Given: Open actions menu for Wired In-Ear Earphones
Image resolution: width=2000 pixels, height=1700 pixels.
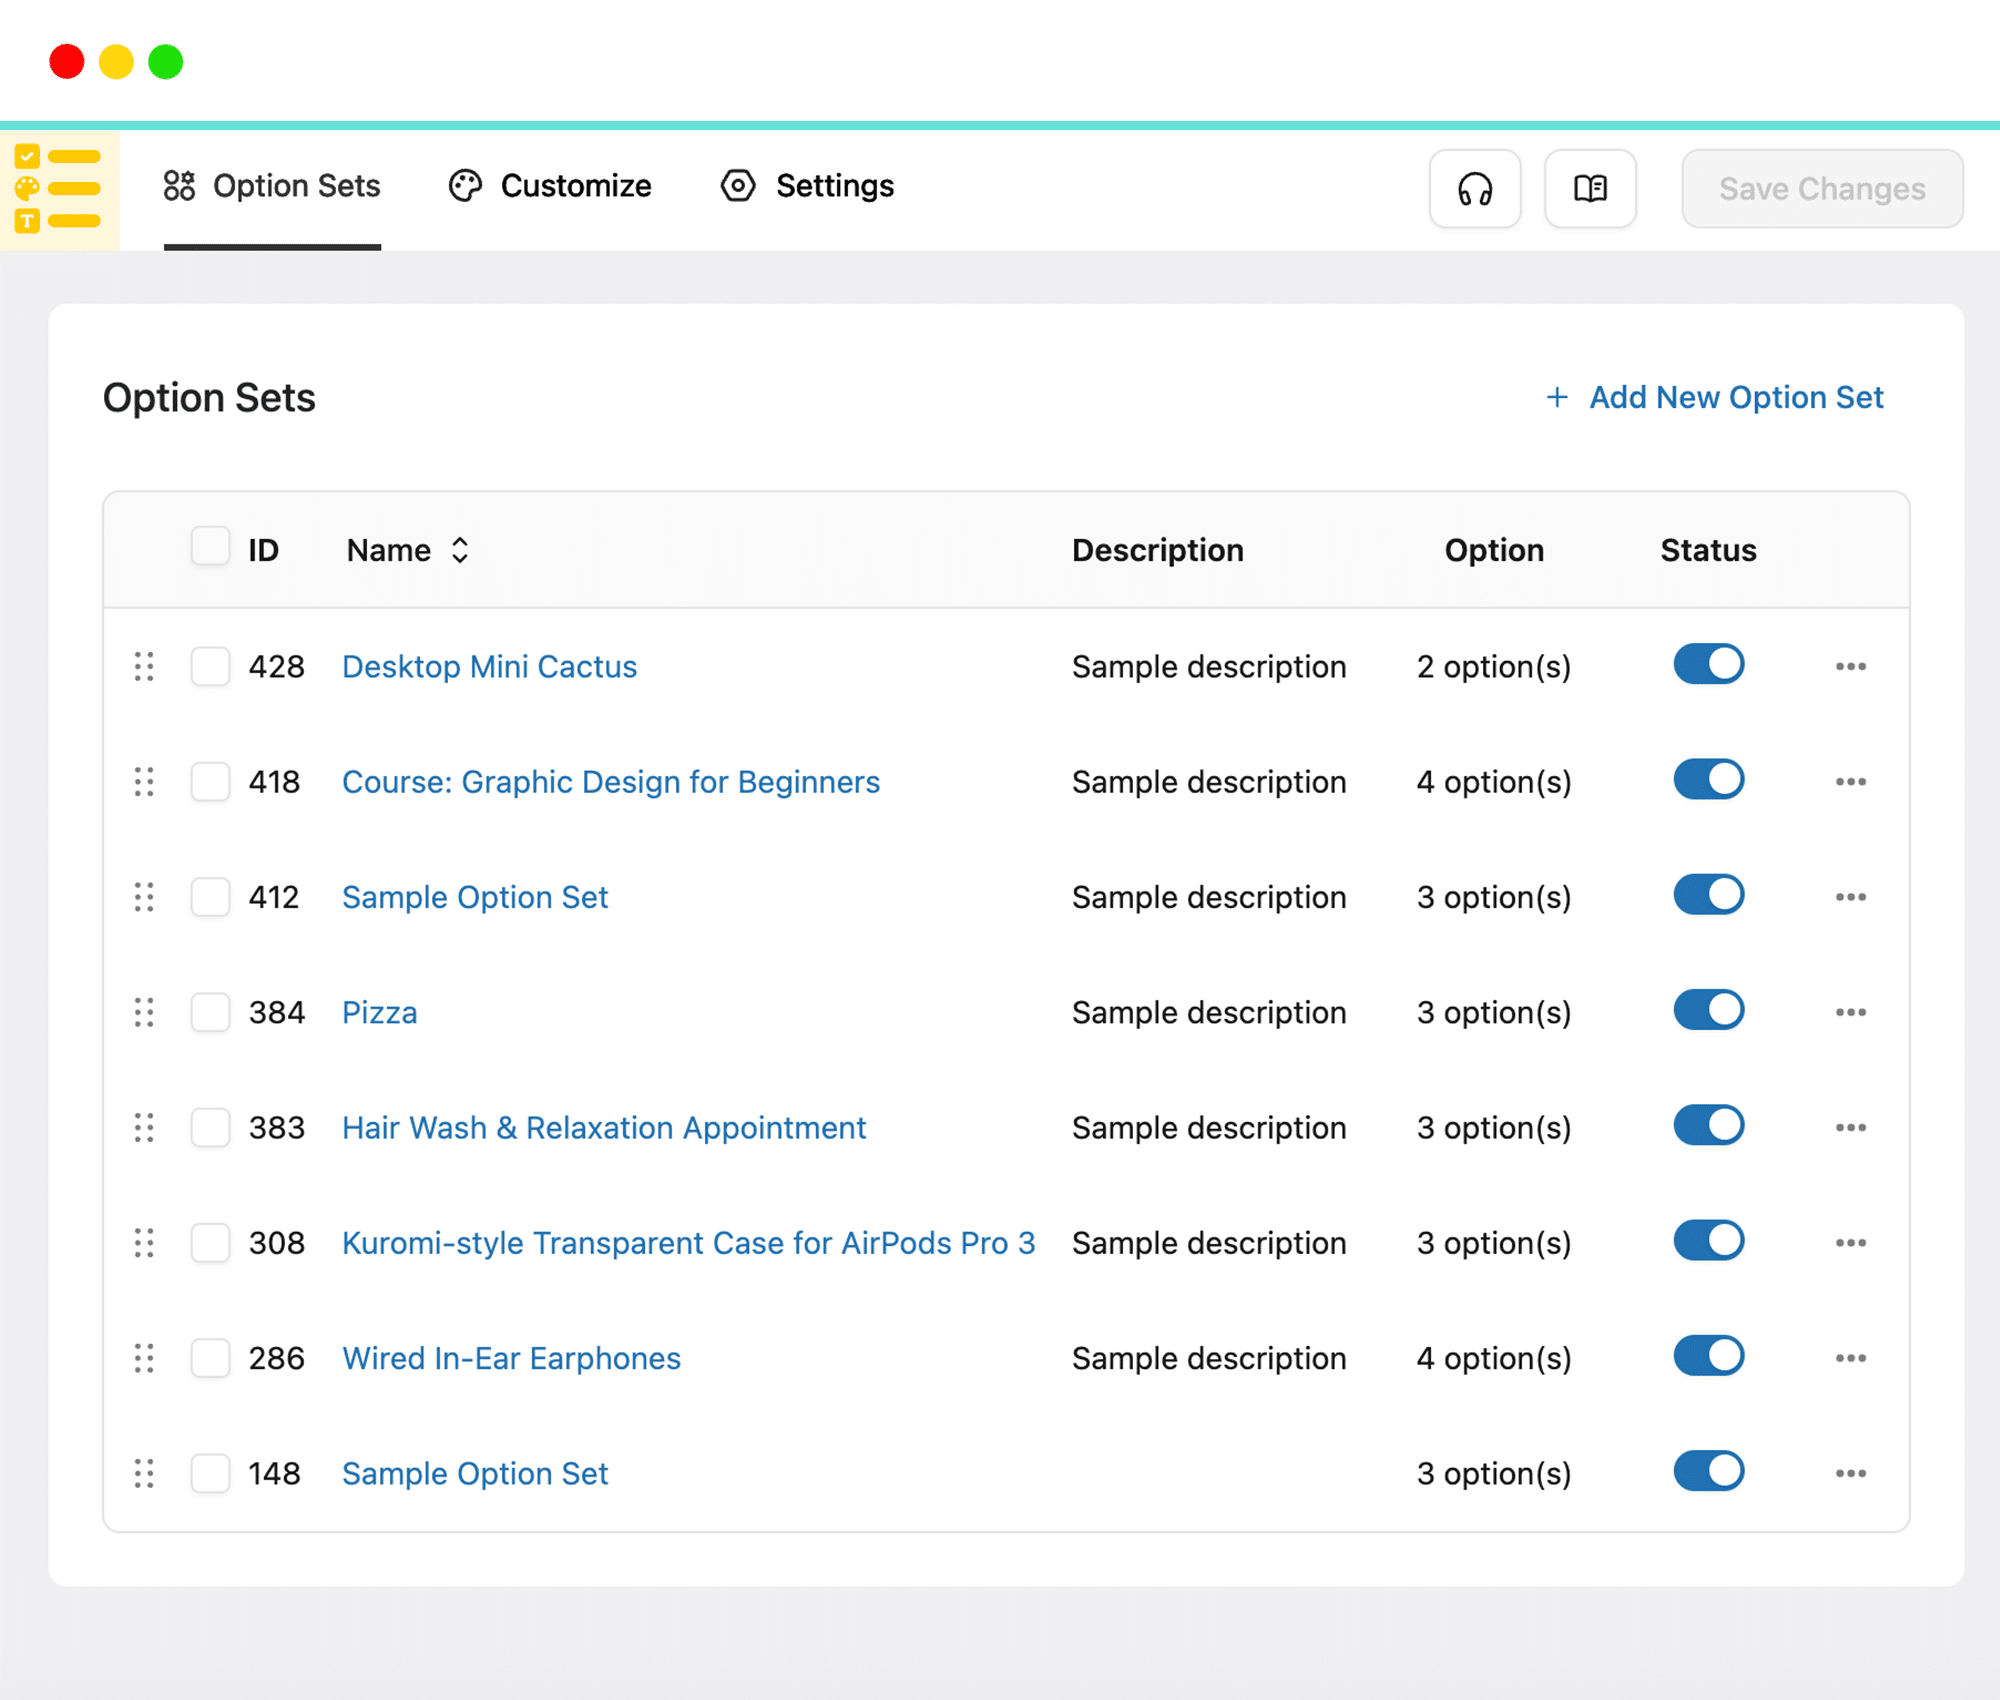Looking at the screenshot, I should [1850, 1358].
